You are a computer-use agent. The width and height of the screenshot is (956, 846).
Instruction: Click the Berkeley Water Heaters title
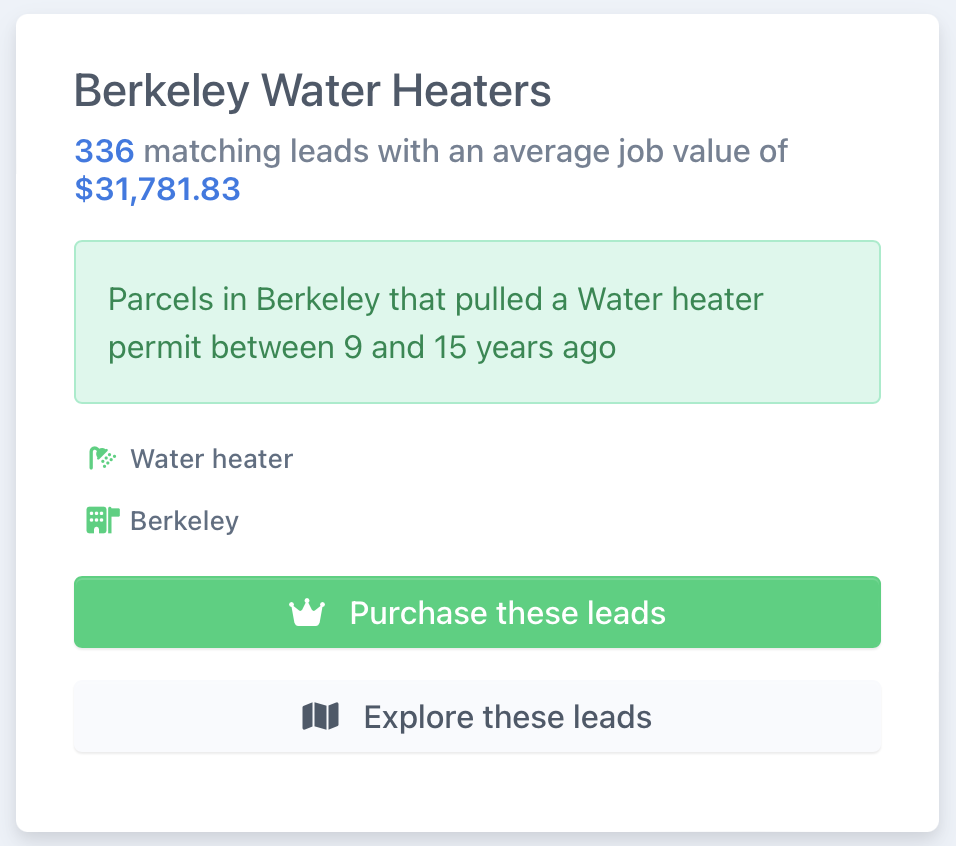point(313,91)
